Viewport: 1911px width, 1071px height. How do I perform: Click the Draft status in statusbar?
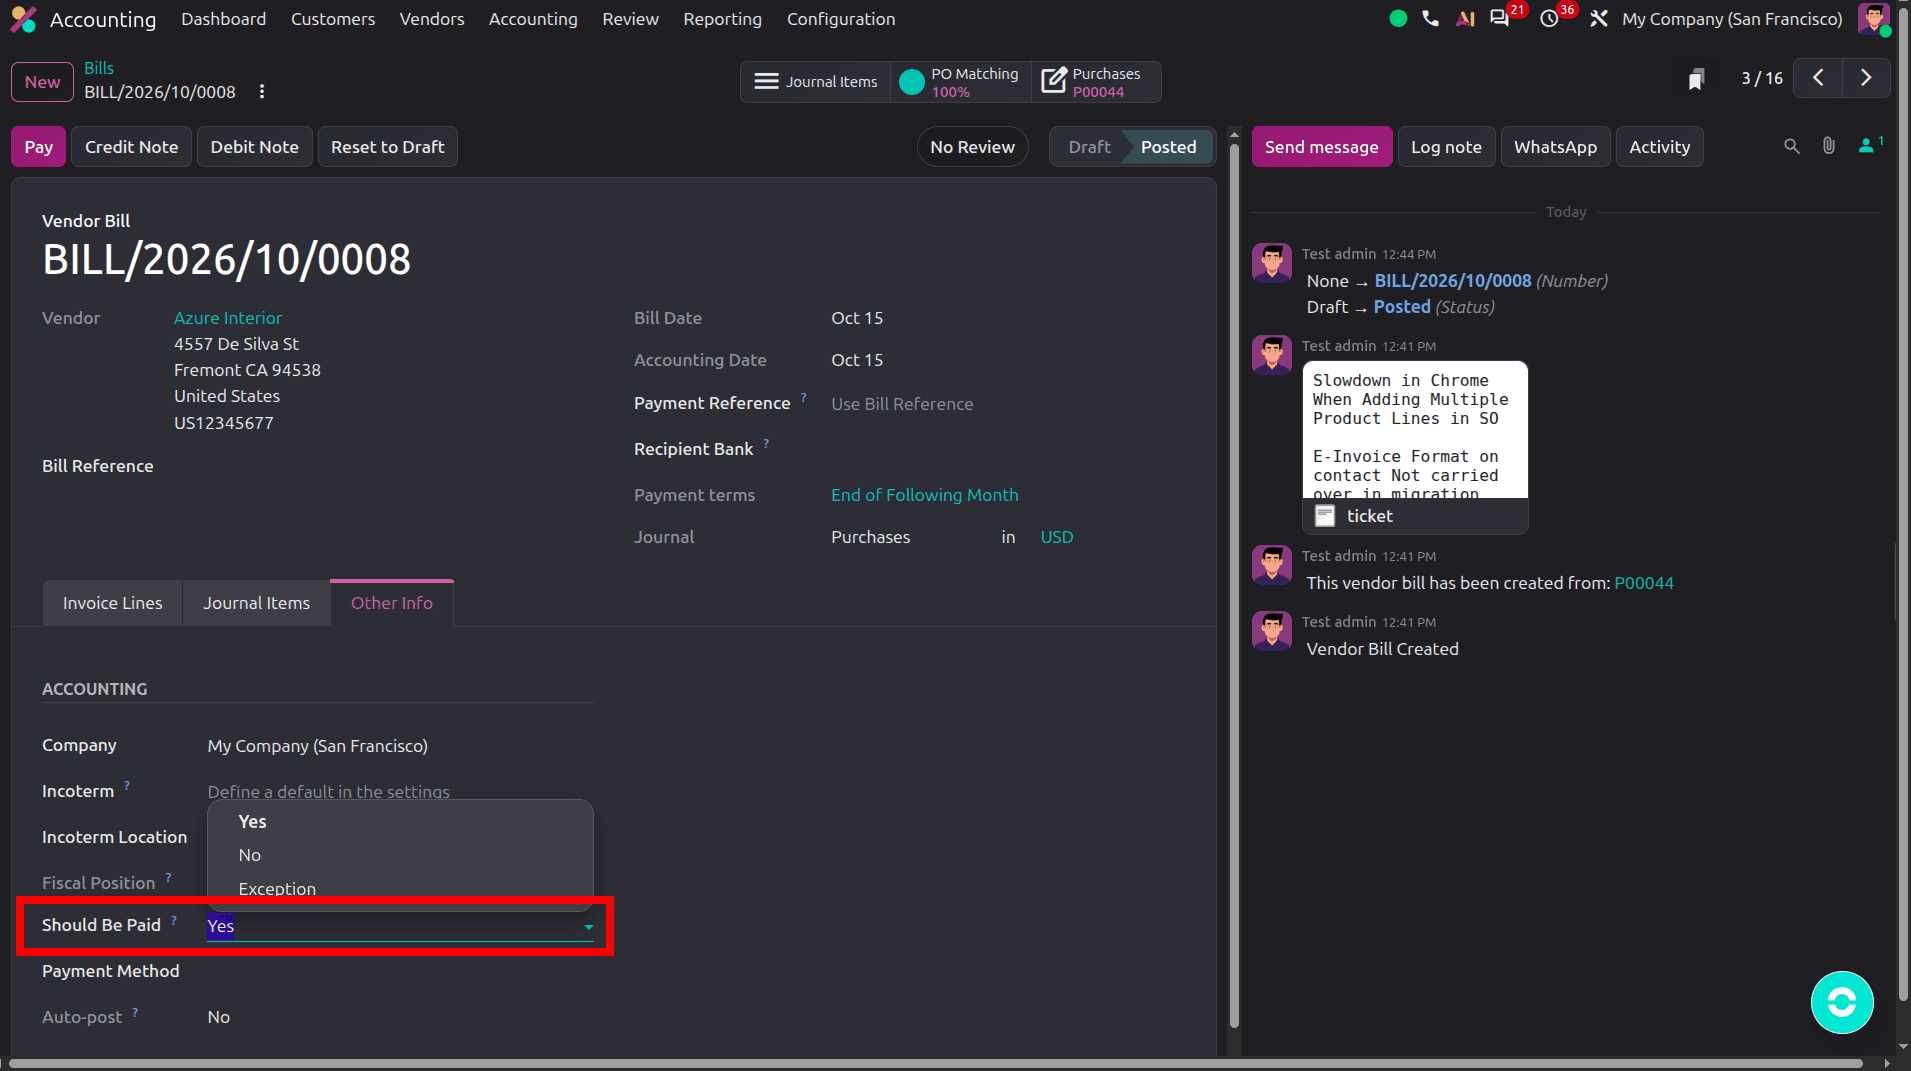pos(1089,147)
